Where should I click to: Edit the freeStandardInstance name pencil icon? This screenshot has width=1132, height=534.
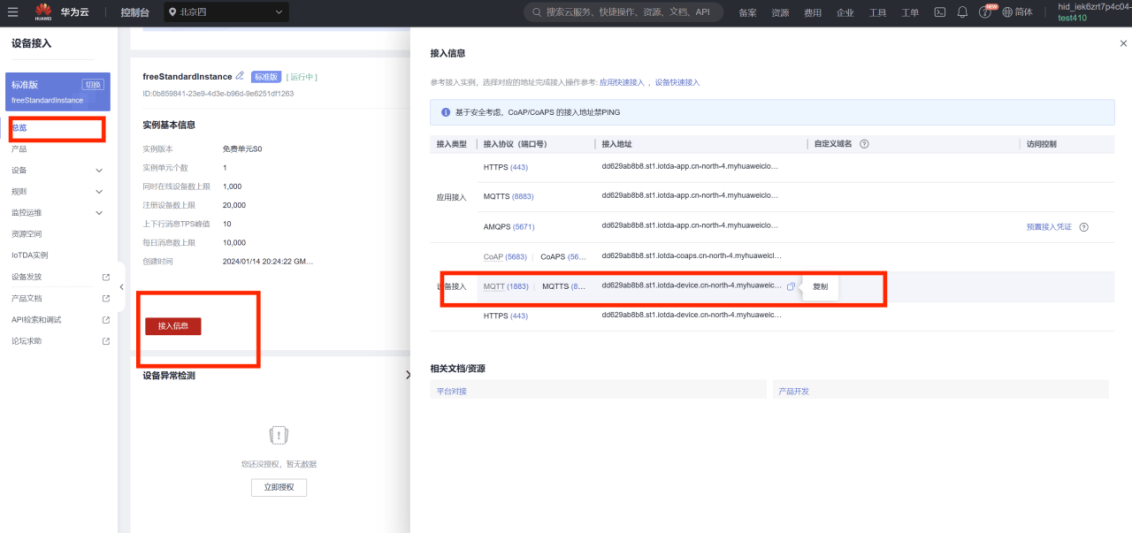pos(240,76)
